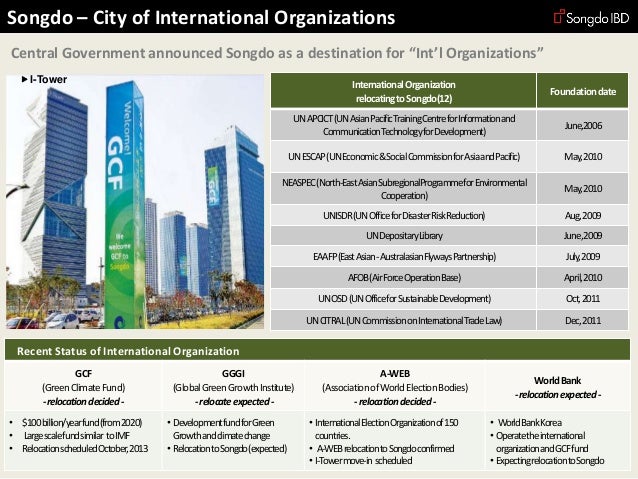The height and width of the screenshot is (479, 638).
Task: Click the 'GGGI' column heading
Action: pos(234,374)
